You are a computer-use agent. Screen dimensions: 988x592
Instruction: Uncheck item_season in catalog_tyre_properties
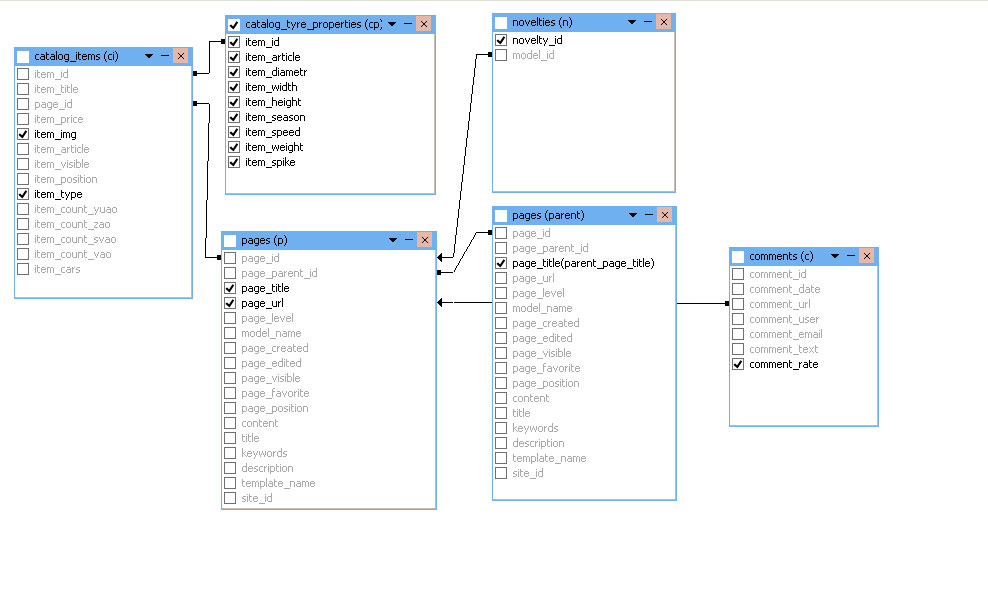[x=234, y=117]
